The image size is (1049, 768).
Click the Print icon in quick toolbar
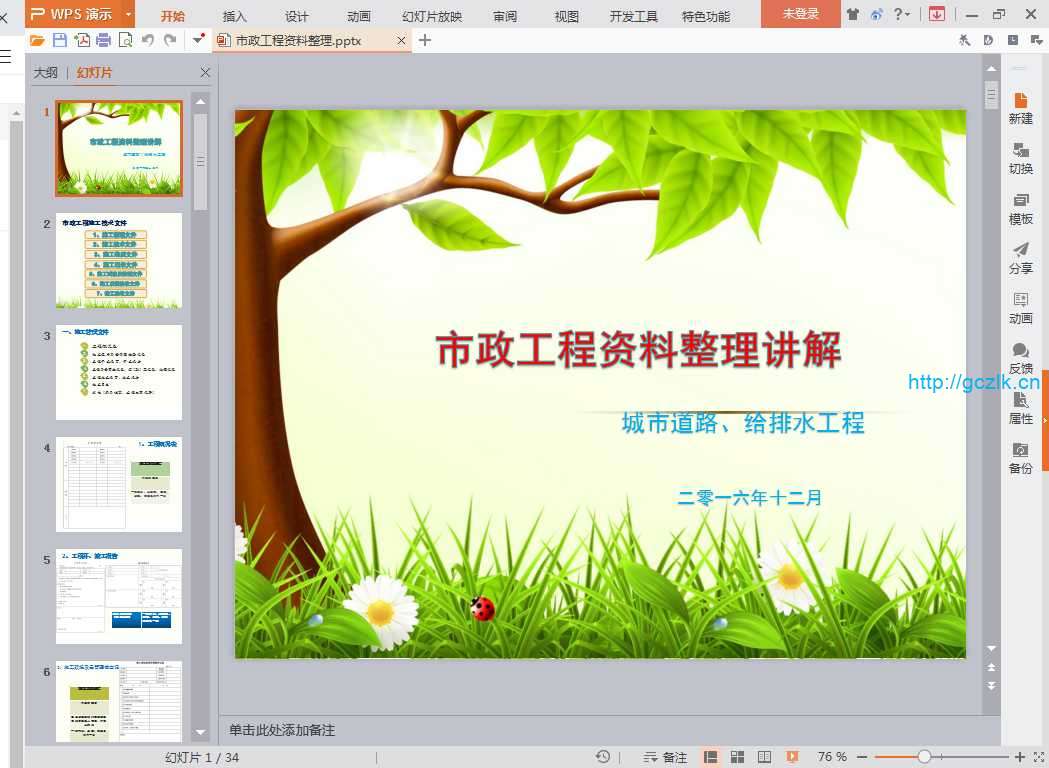point(103,40)
